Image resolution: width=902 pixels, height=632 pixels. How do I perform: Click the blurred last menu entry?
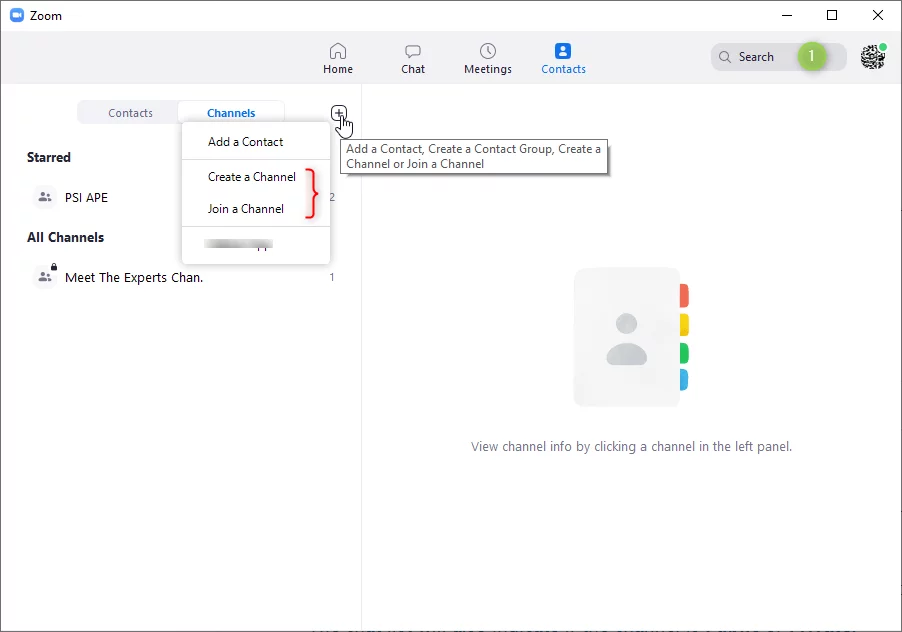click(238, 243)
